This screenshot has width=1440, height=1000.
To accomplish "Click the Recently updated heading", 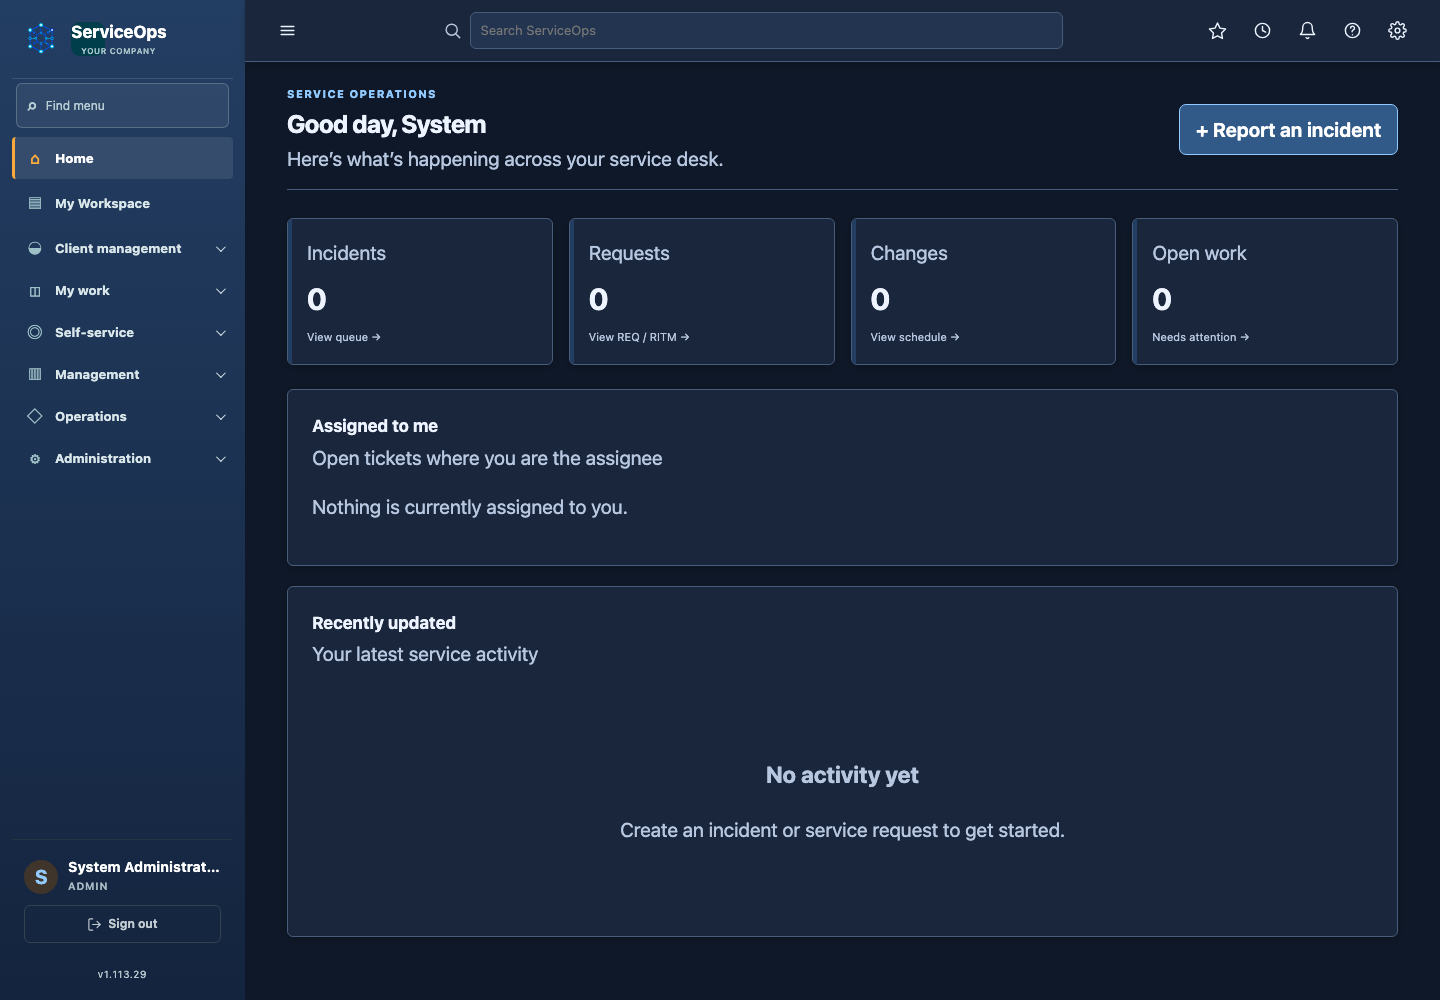I will pos(384,623).
